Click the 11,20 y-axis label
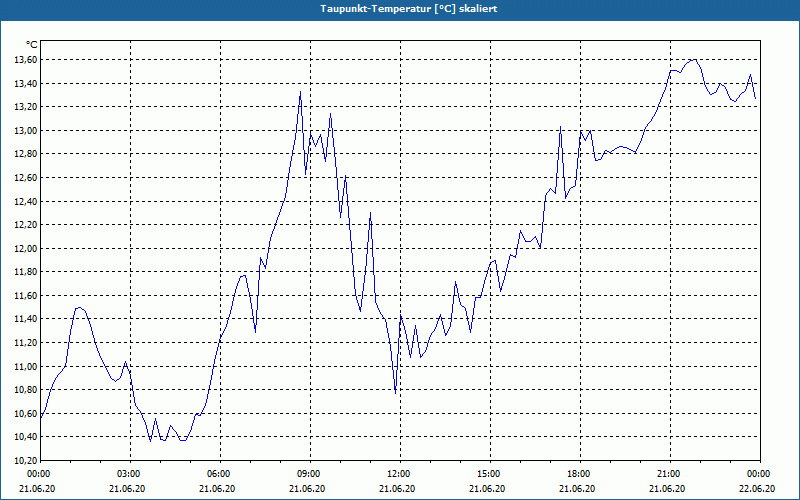Screen dimensions: 800x500 coord(26,342)
